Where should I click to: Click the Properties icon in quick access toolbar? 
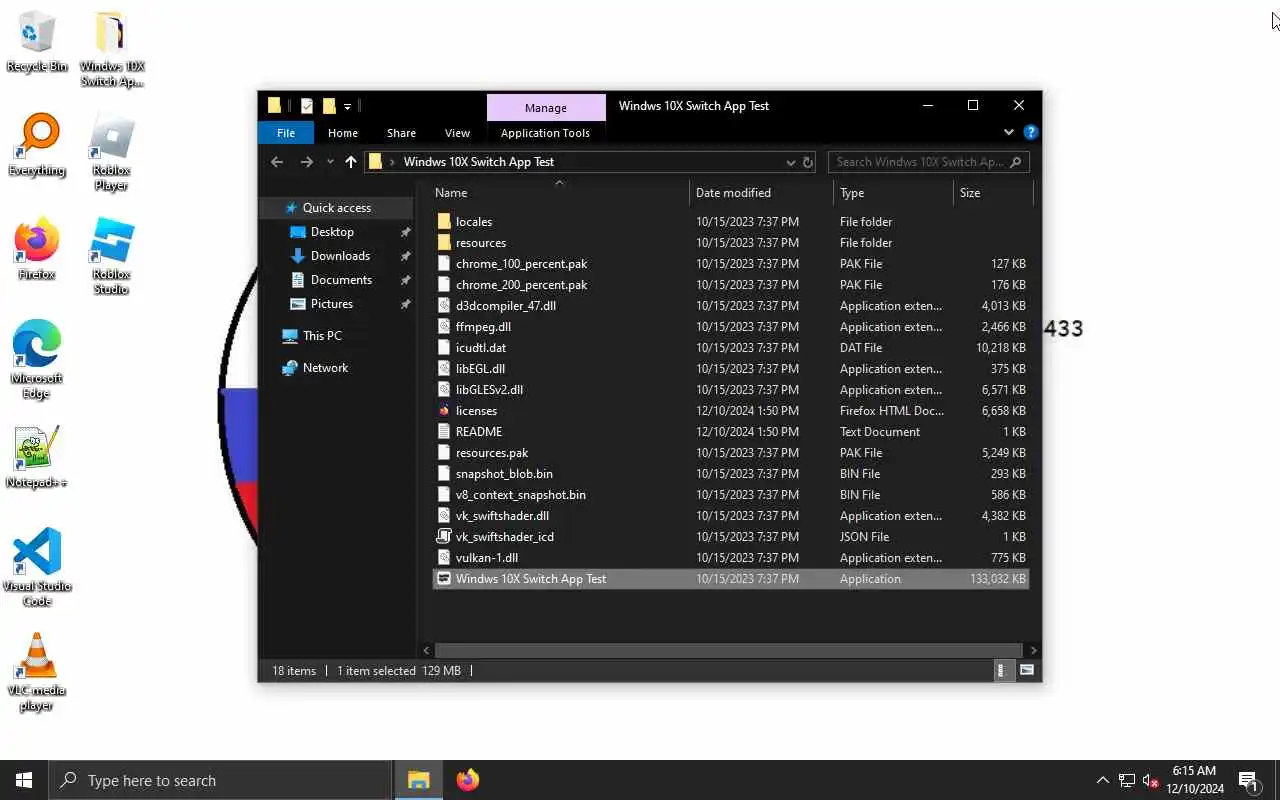[307, 106]
